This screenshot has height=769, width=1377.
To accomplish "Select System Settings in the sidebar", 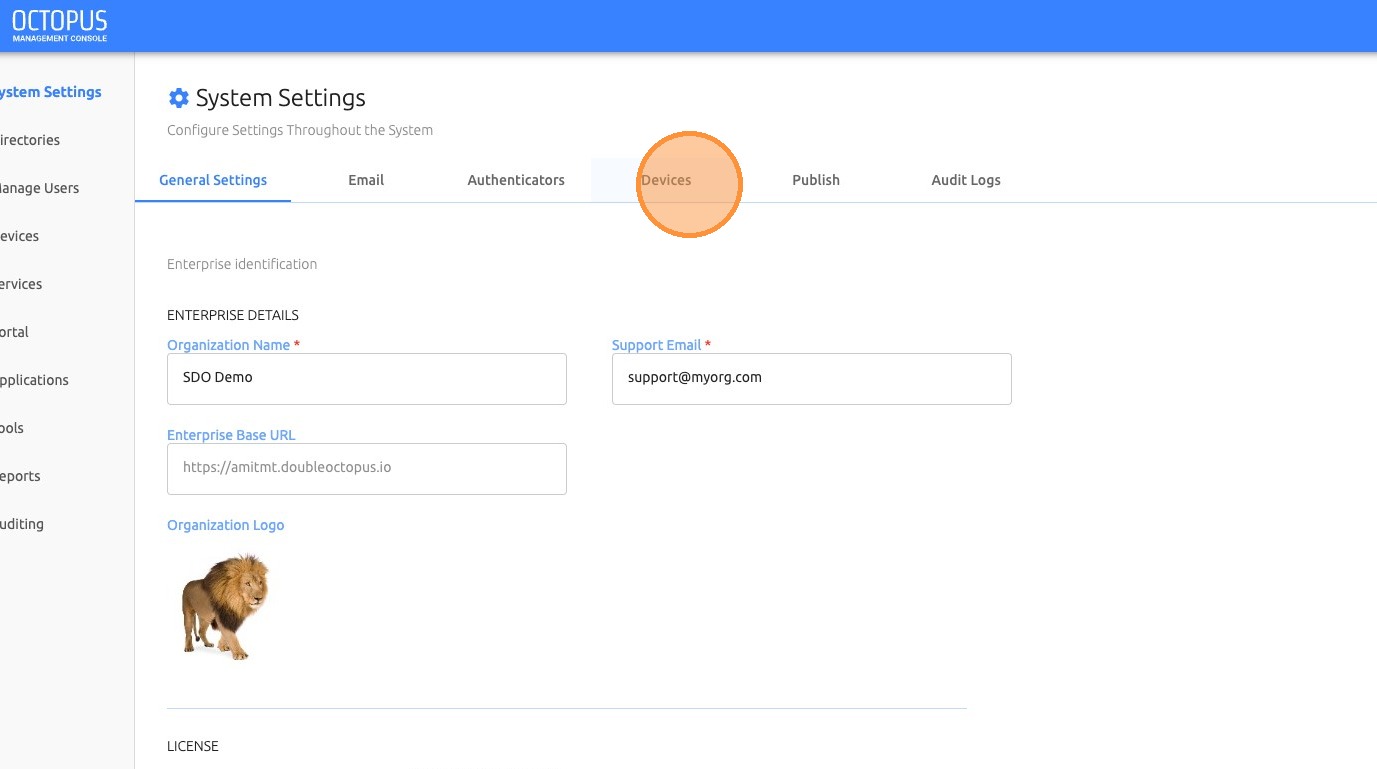I will 50,92.
